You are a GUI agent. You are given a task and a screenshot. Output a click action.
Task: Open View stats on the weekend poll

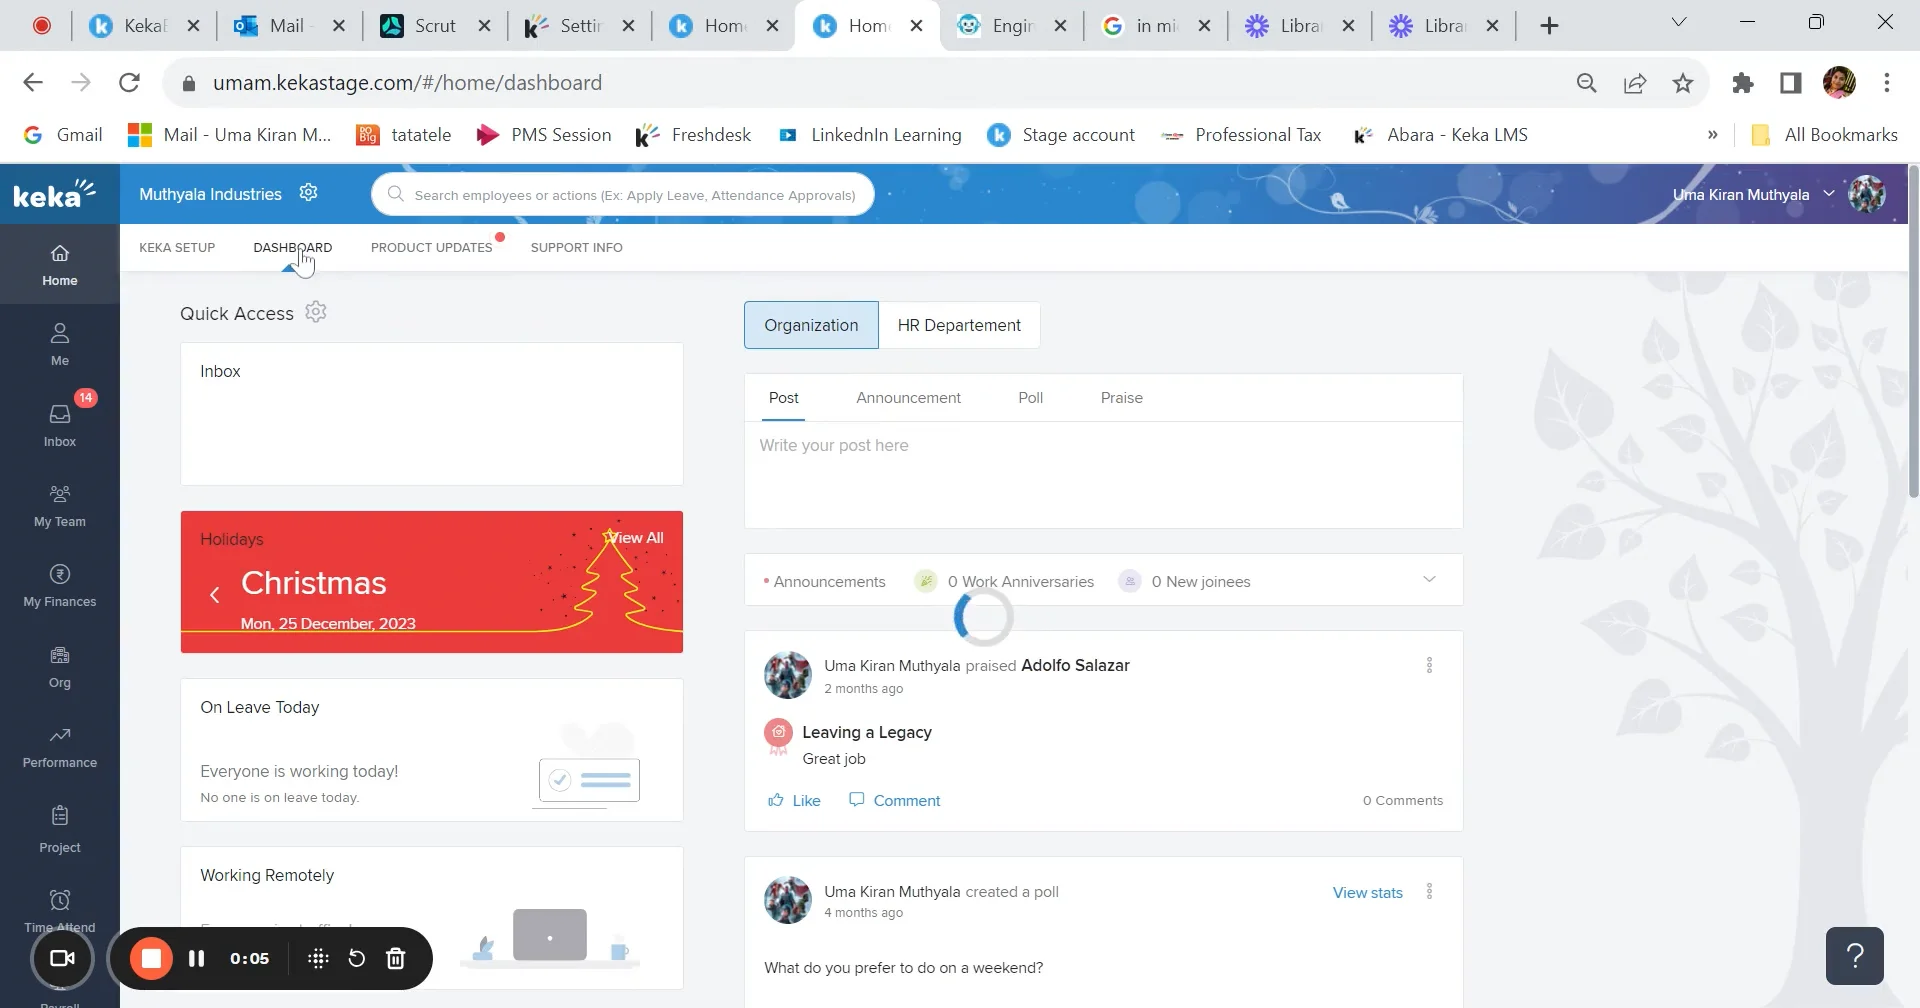point(1367,891)
